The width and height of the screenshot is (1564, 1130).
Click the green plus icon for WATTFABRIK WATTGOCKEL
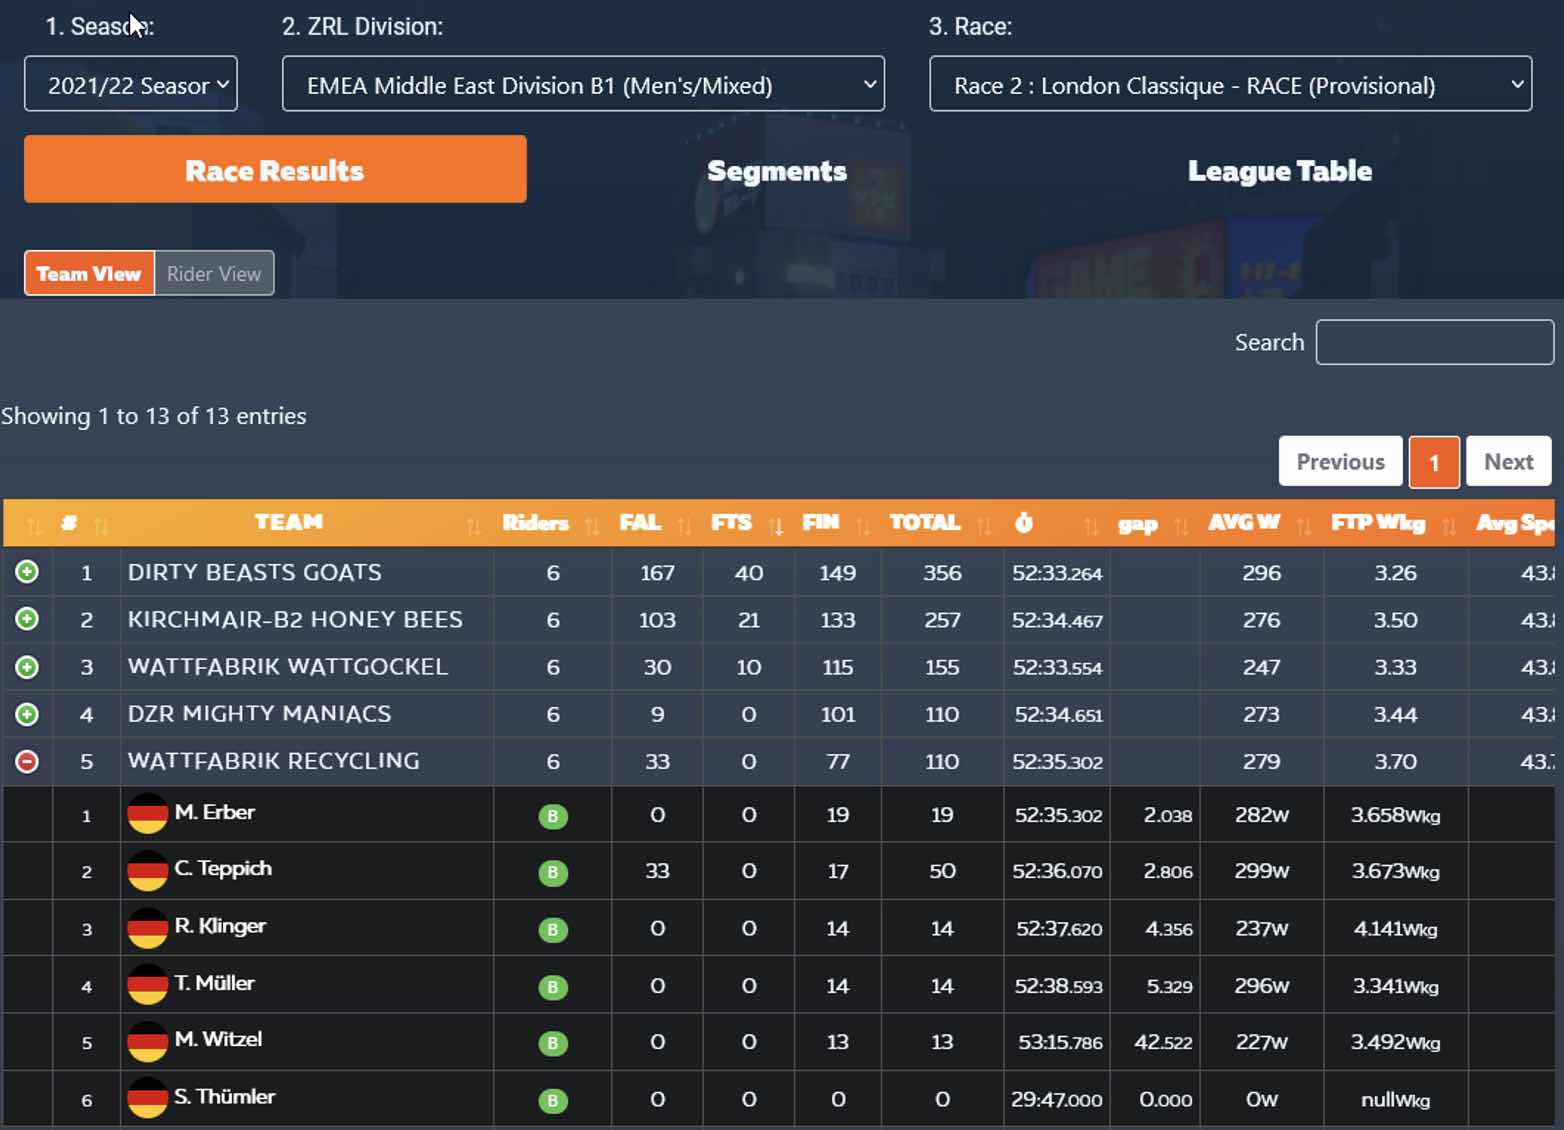(27, 667)
